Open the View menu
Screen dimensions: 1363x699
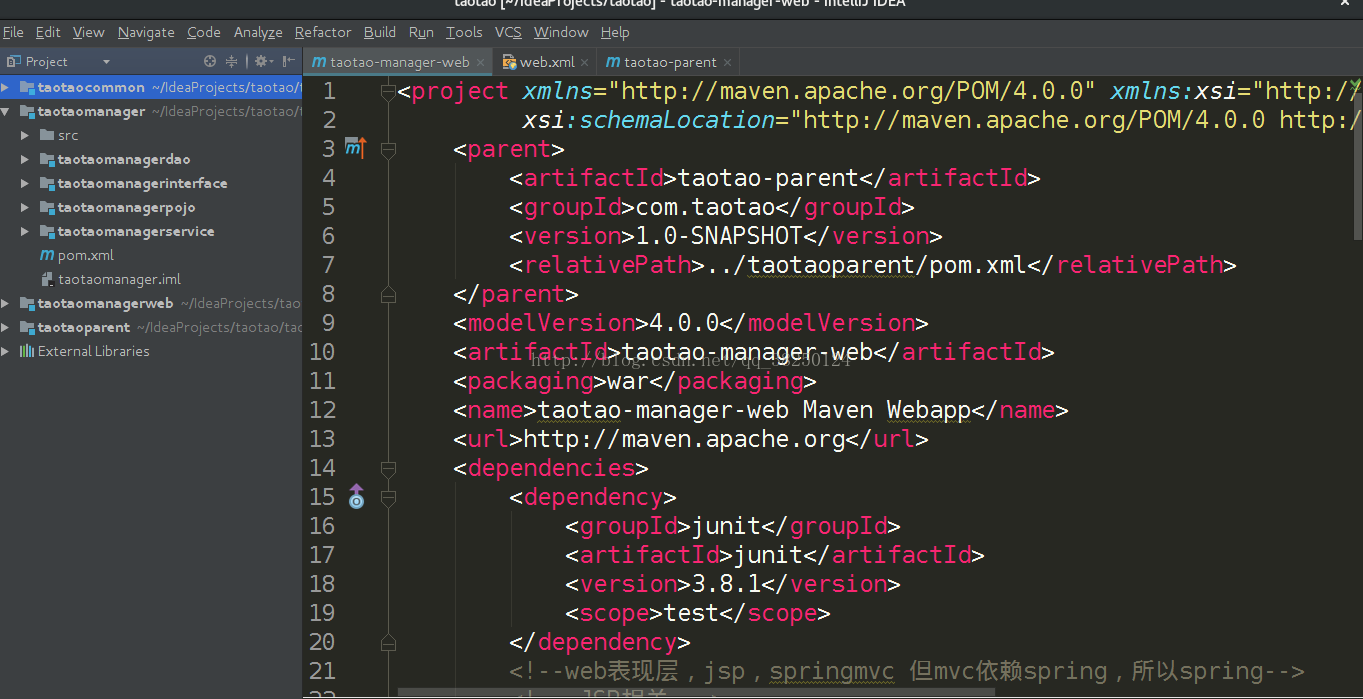pyautogui.click(x=88, y=32)
